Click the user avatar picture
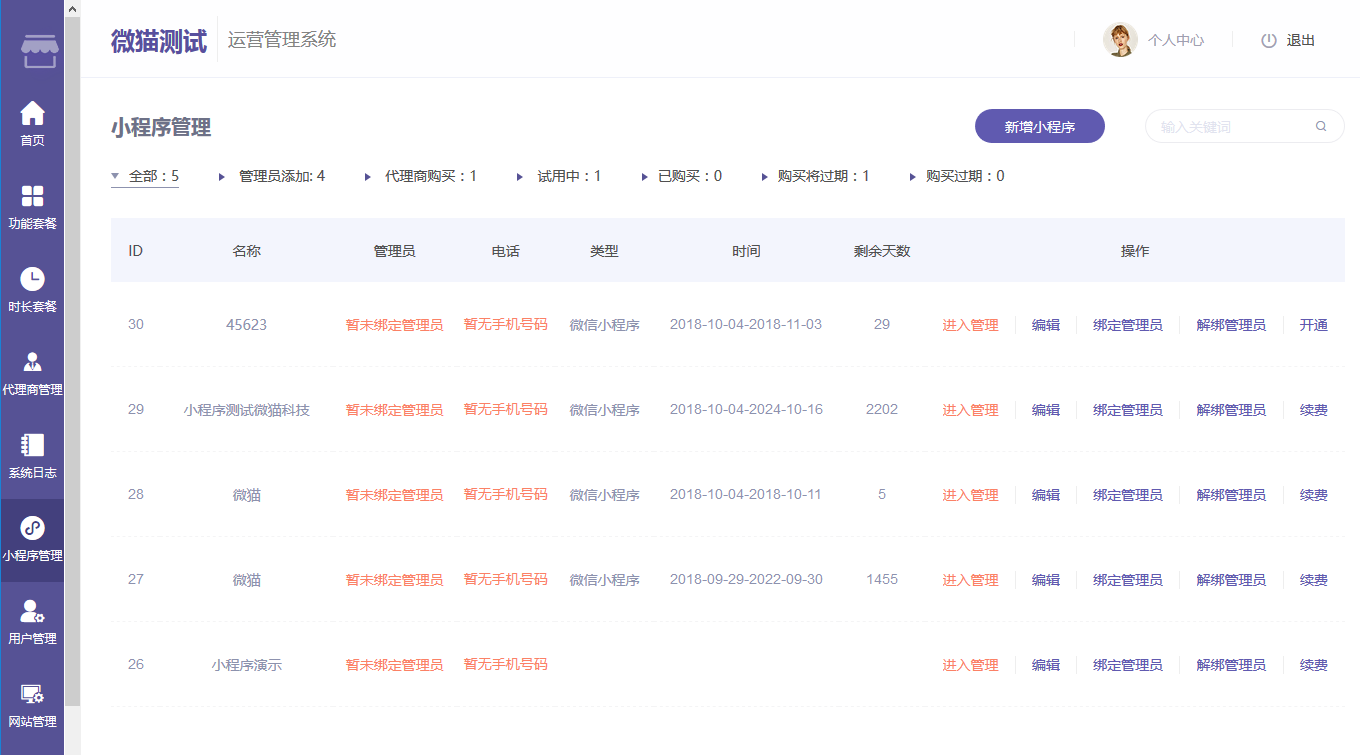Viewport: 1360px width, 755px height. click(x=1120, y=40)
